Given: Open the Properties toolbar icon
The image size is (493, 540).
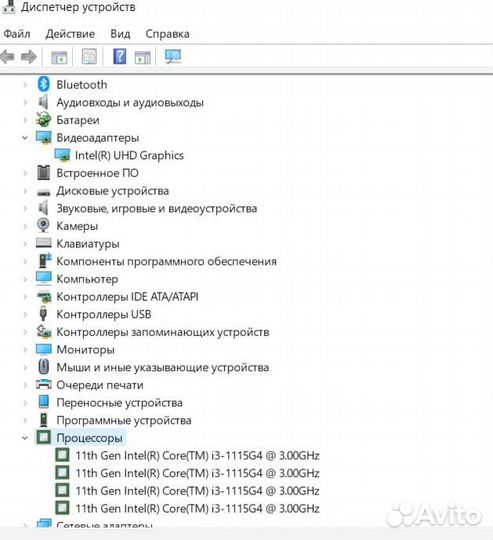Looking at the screenshot, I should pos(89,56).
